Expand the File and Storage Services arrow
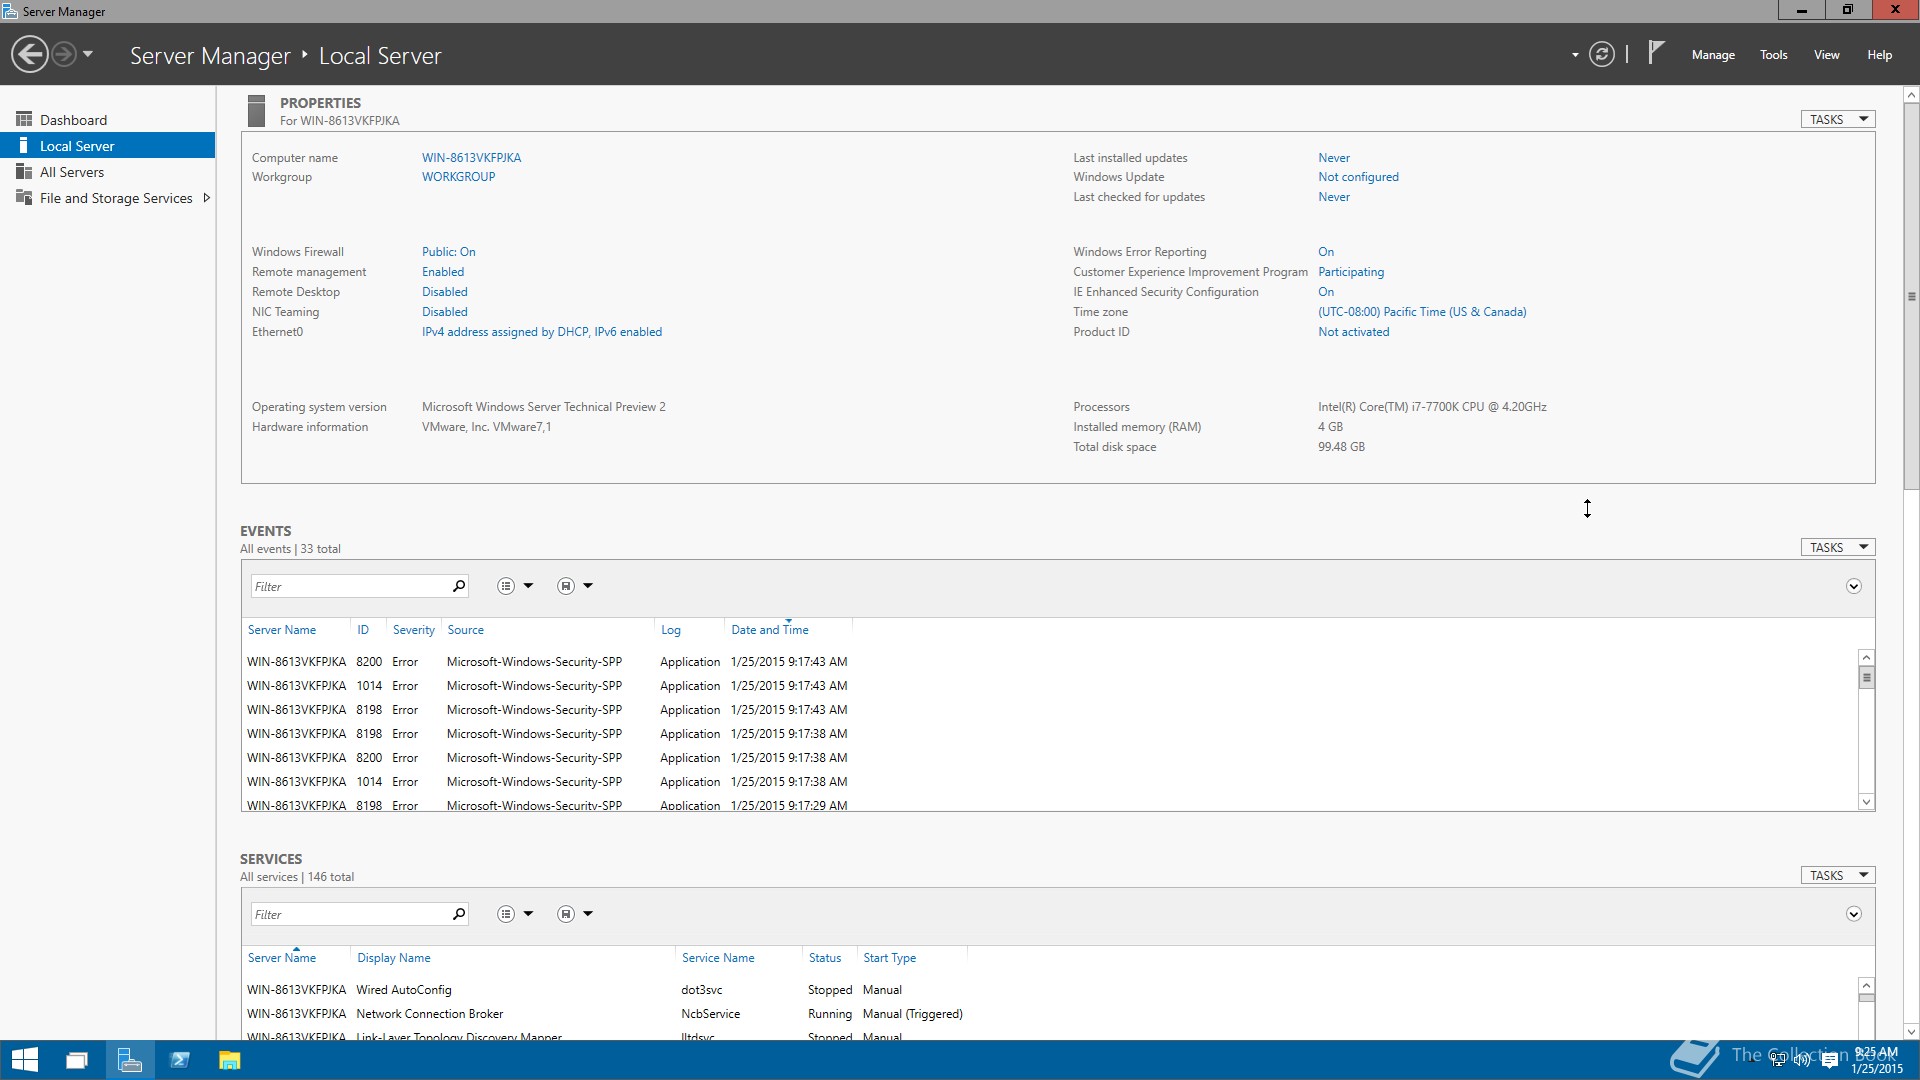 coord(207,198)
